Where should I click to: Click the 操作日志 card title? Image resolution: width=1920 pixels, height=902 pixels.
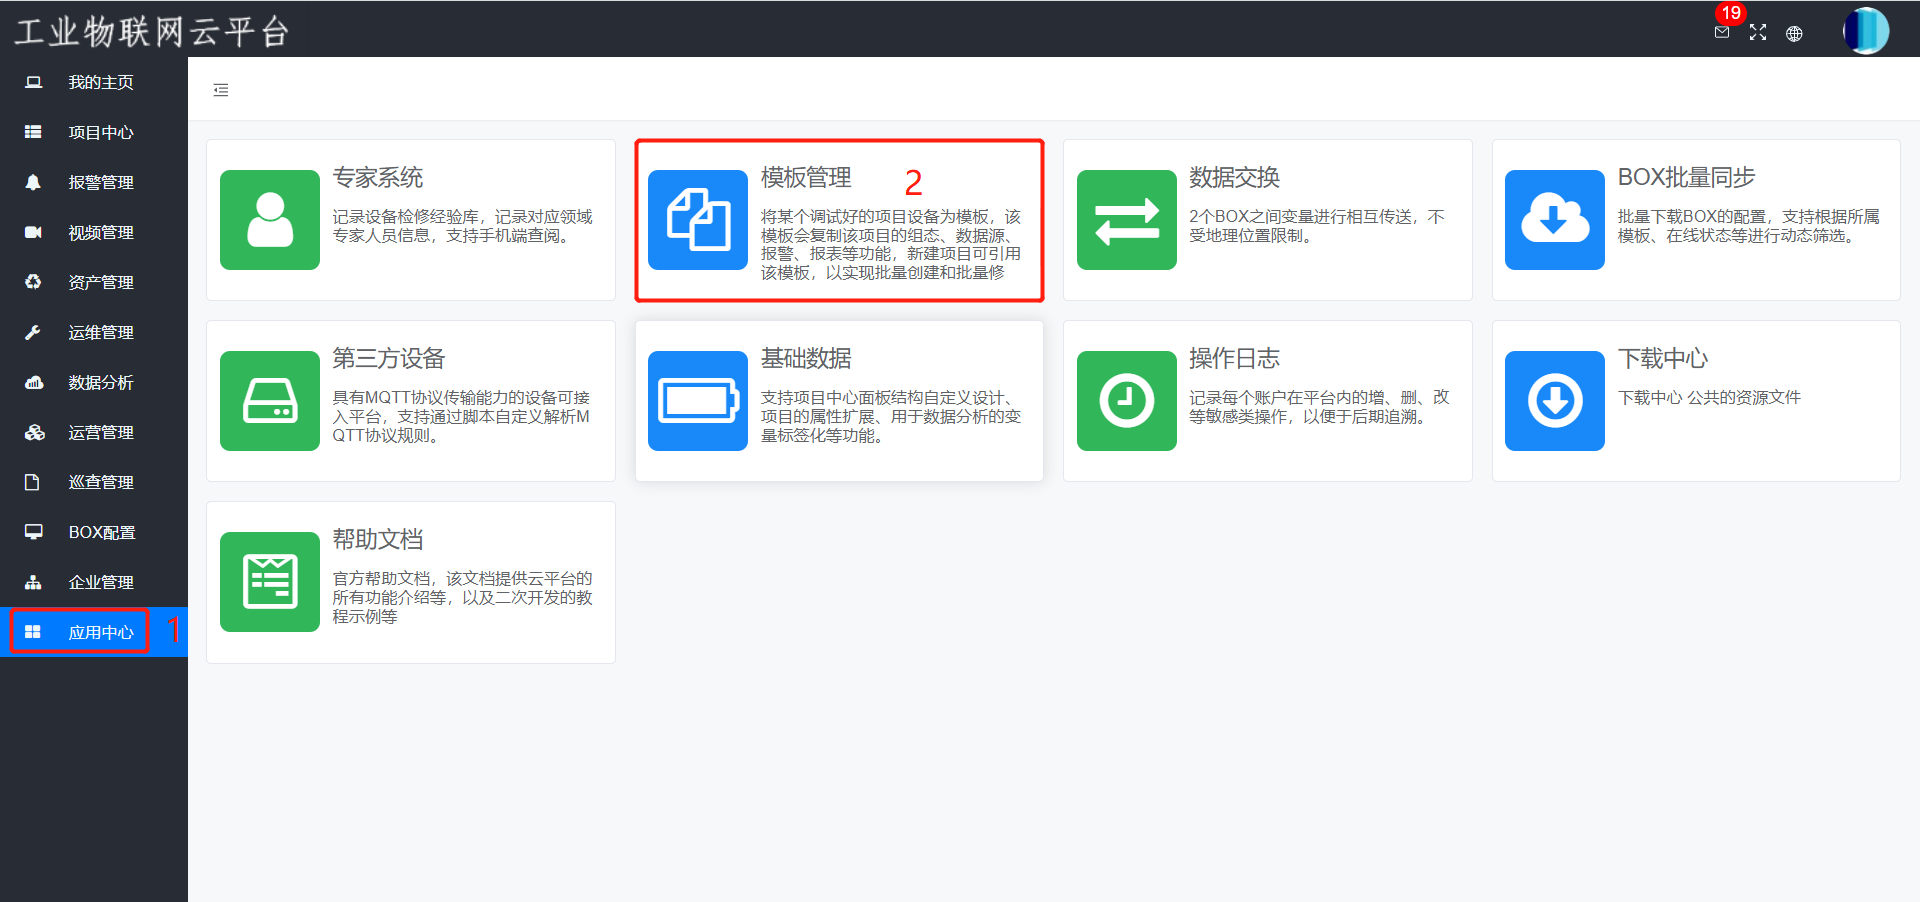point(1234,359)
